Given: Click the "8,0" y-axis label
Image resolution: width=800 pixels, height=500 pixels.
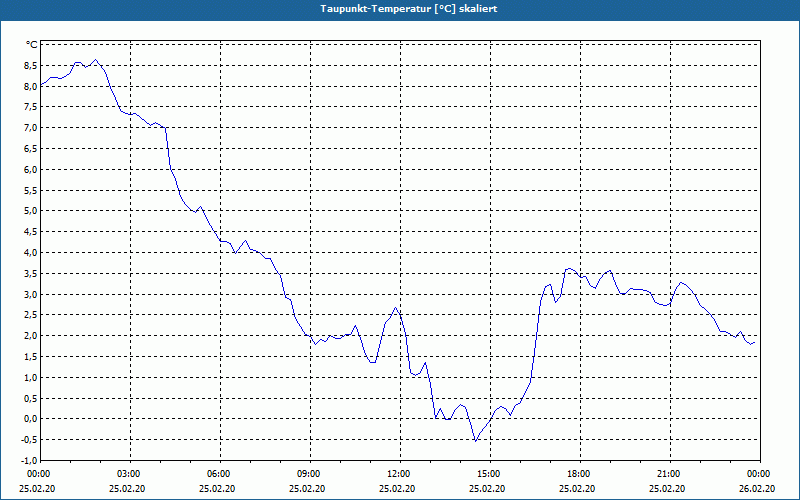Looking at the screenshot, I should [x=30, y=86].
